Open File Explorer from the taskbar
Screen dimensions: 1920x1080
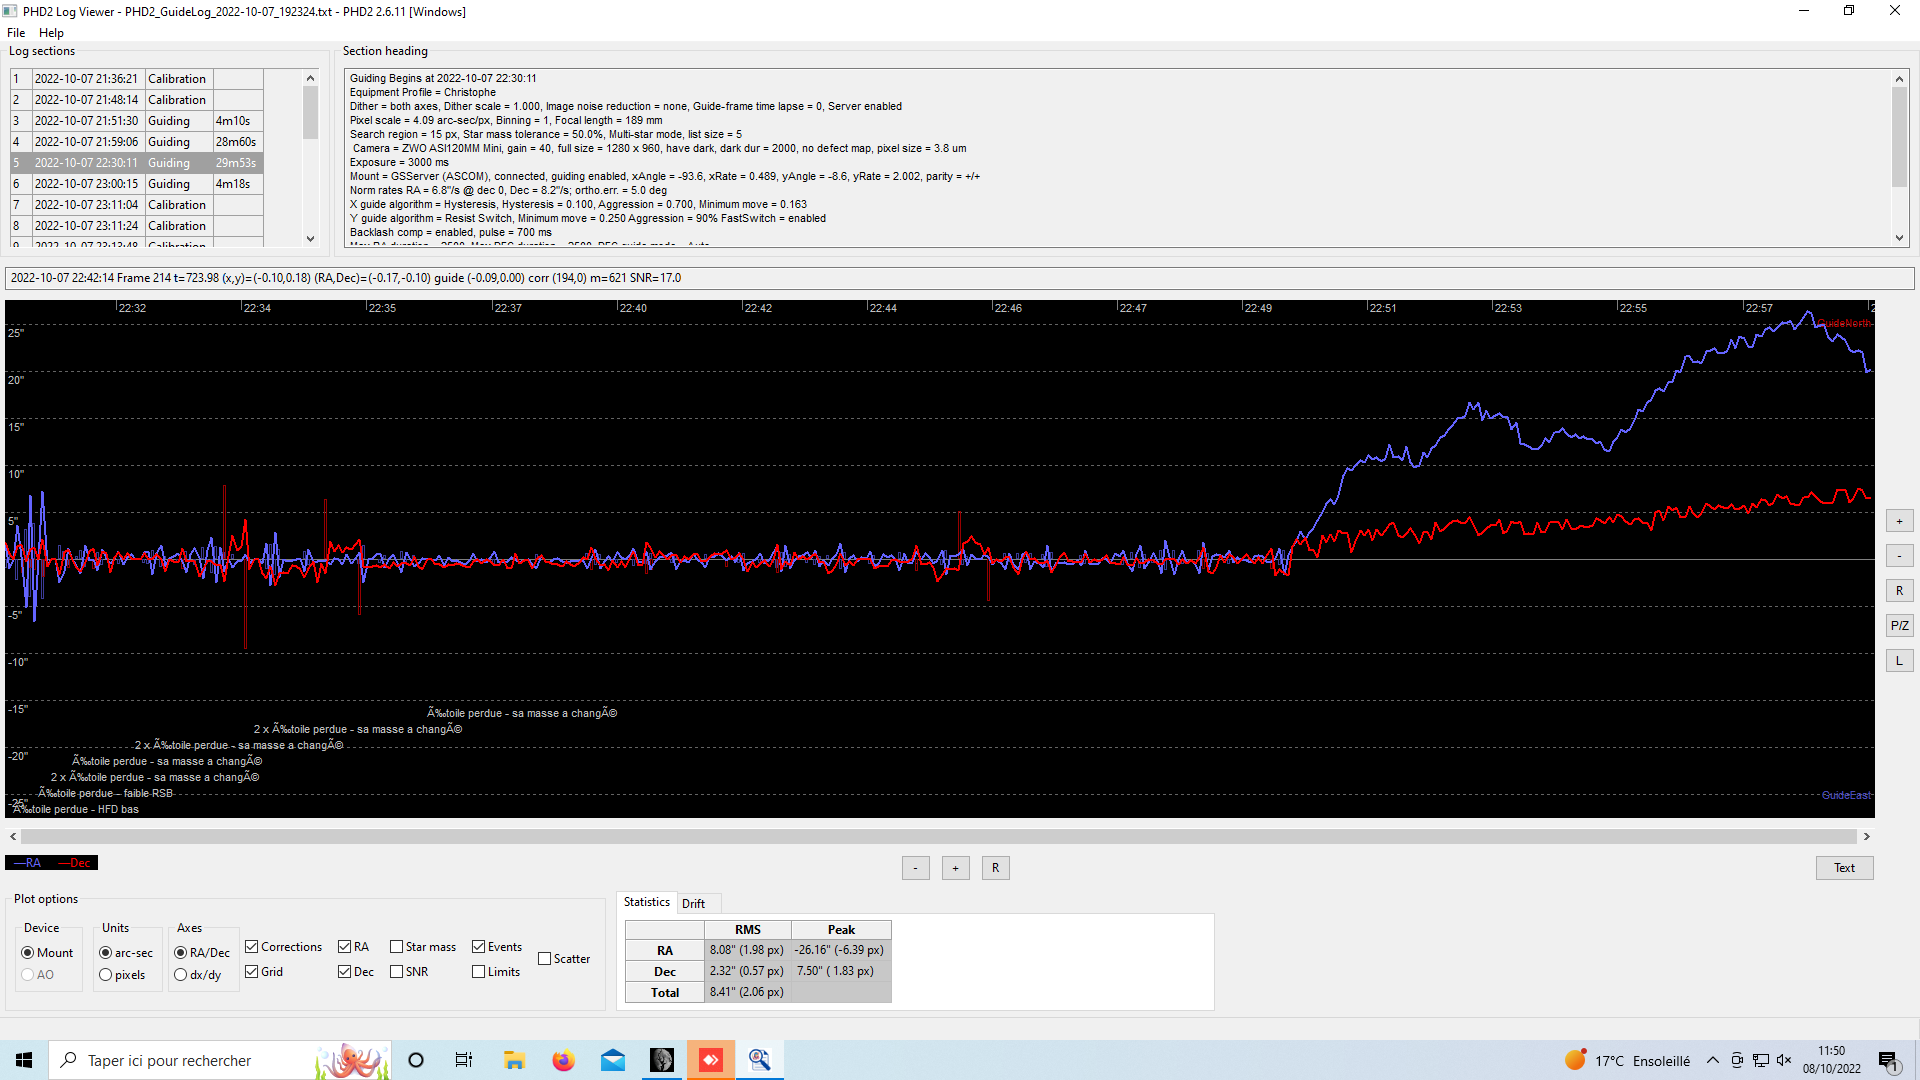pos(514,1060)
